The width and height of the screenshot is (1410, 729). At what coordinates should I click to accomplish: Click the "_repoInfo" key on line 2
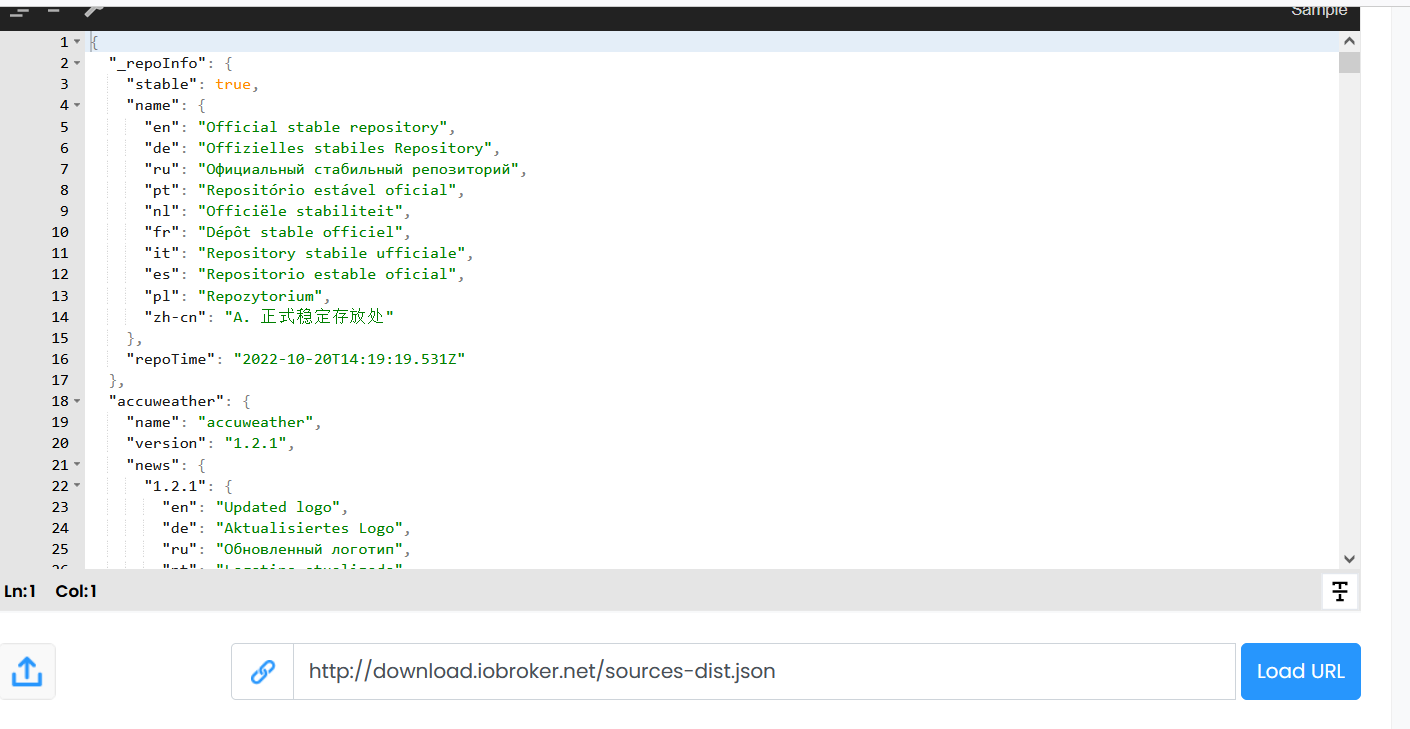[x=157, y=63]
